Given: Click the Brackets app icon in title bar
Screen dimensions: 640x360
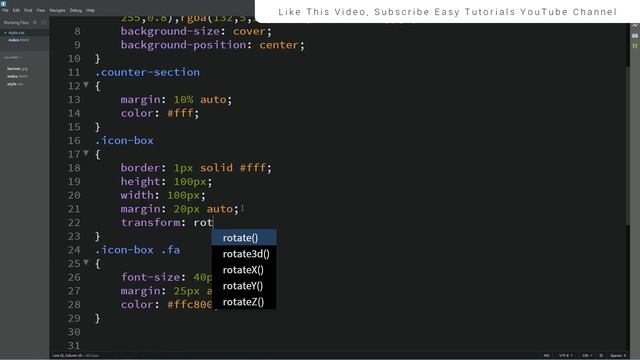Looking at the screenshot, I should coord(4,3).
